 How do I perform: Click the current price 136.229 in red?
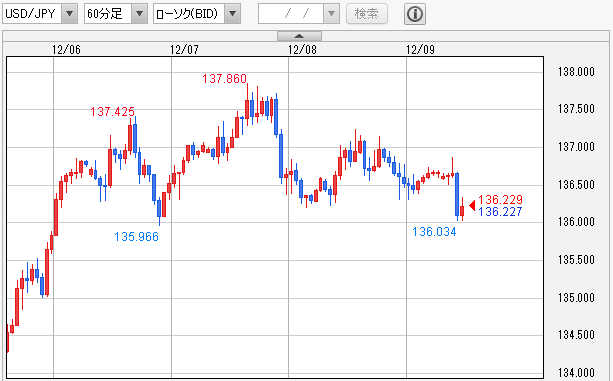pos(500,200)
